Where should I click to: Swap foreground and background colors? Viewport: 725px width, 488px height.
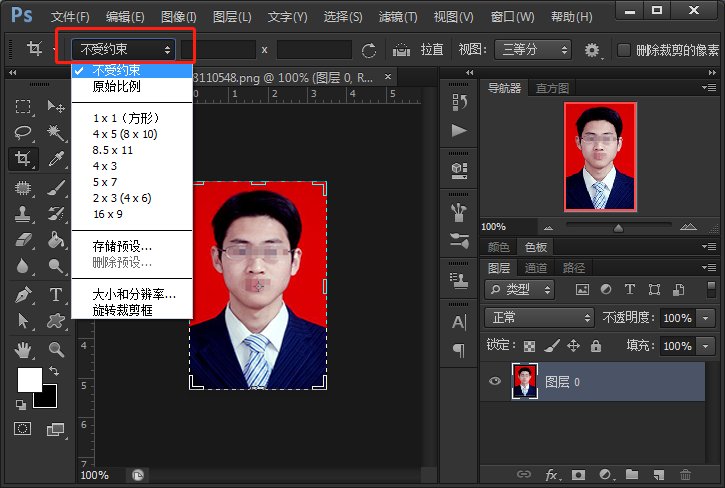click(x=54, y=371)
